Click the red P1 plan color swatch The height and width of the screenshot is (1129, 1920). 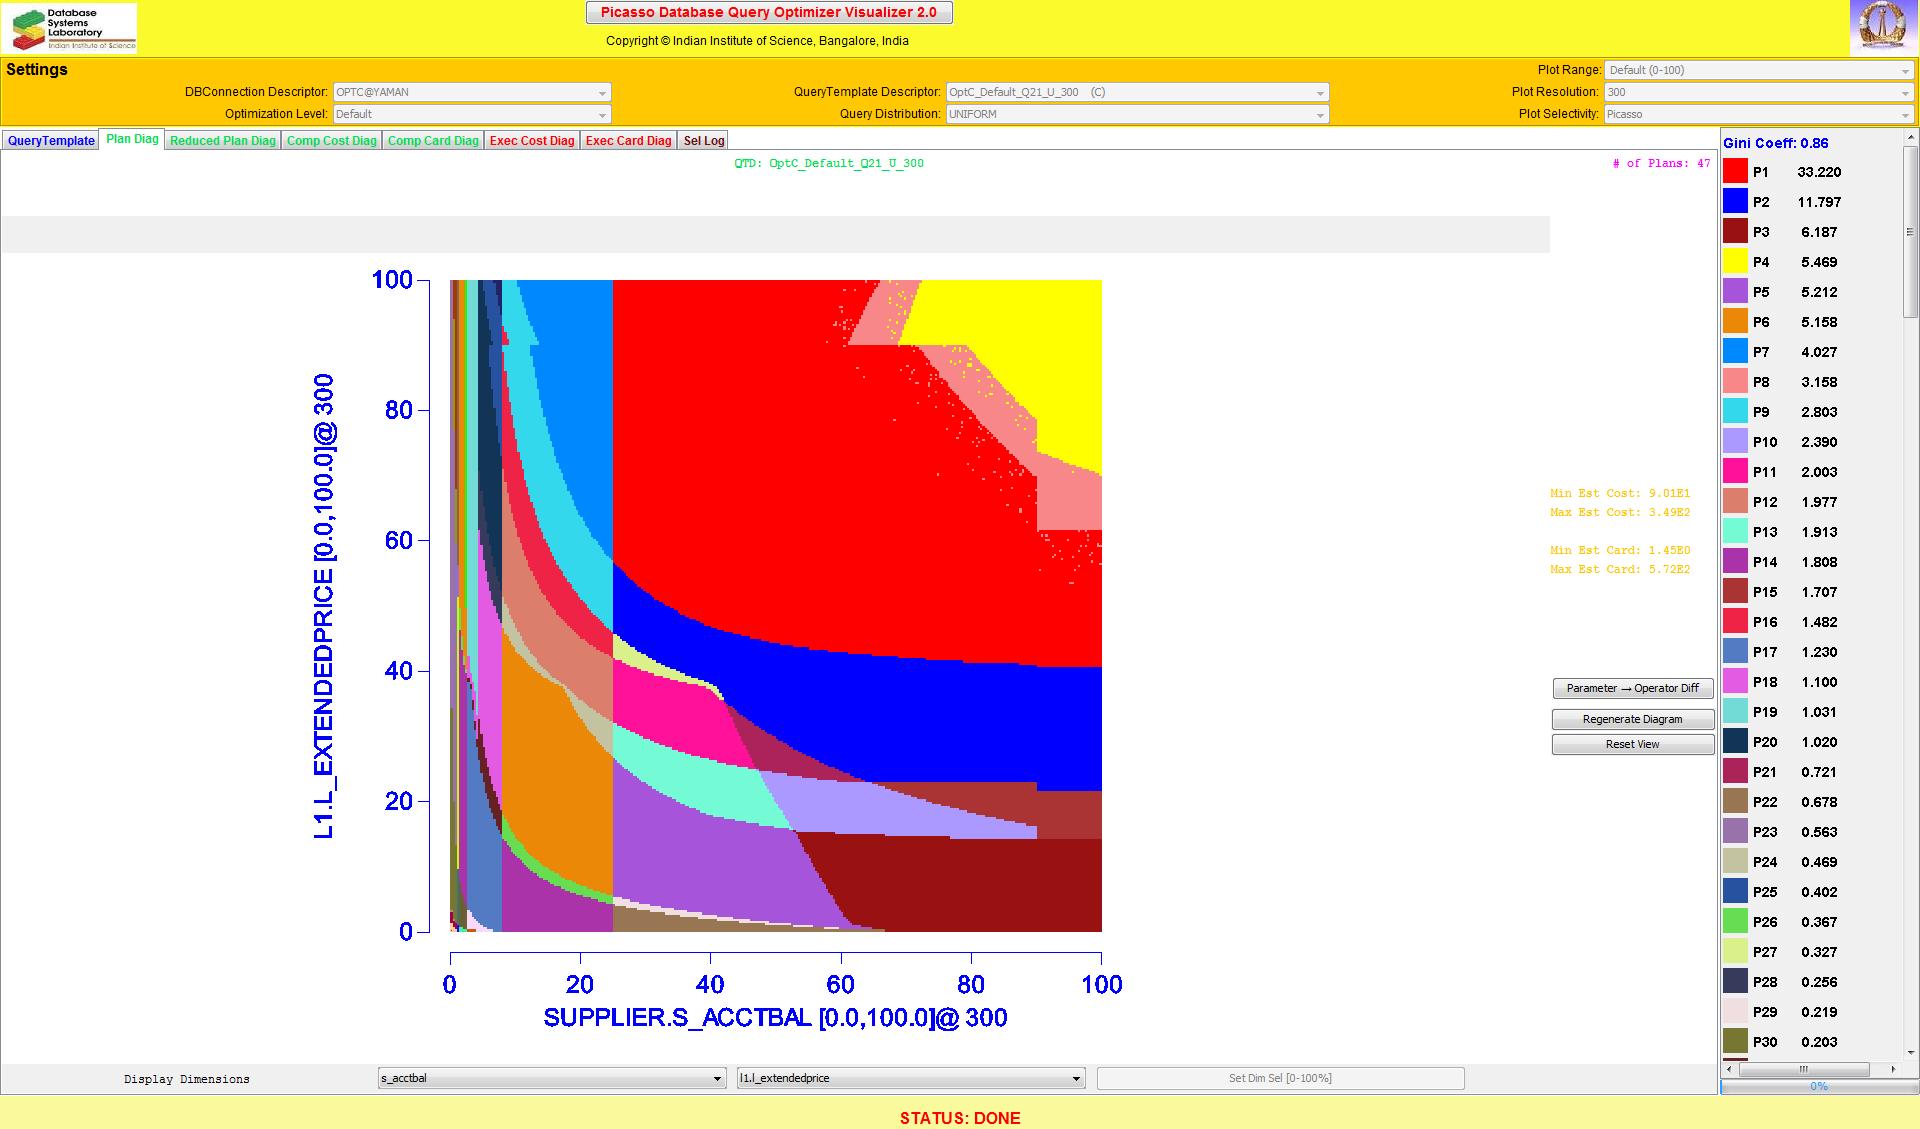1735,172
